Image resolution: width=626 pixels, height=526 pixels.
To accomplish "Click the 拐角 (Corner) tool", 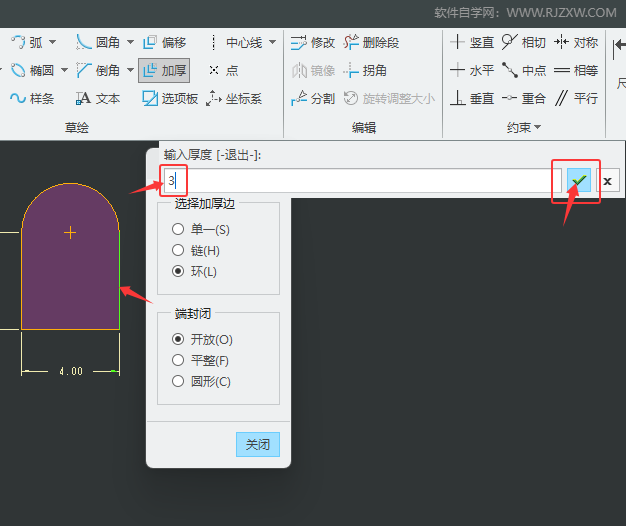I will 365,71.
